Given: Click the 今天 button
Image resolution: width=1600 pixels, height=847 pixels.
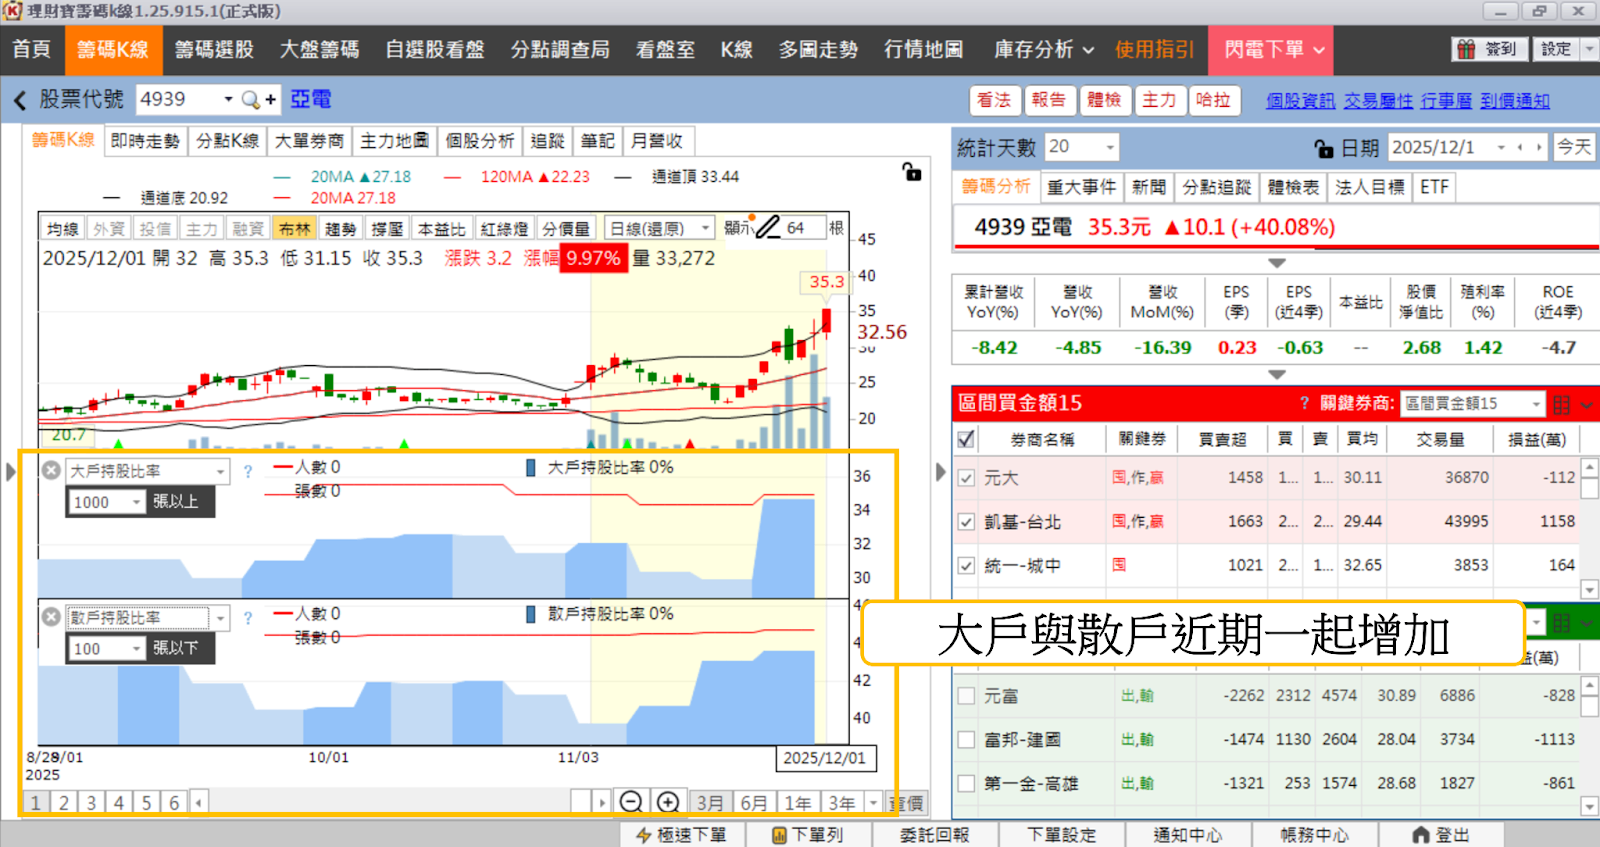Looking at the screenshot, I should click(x=1574, y=148).
